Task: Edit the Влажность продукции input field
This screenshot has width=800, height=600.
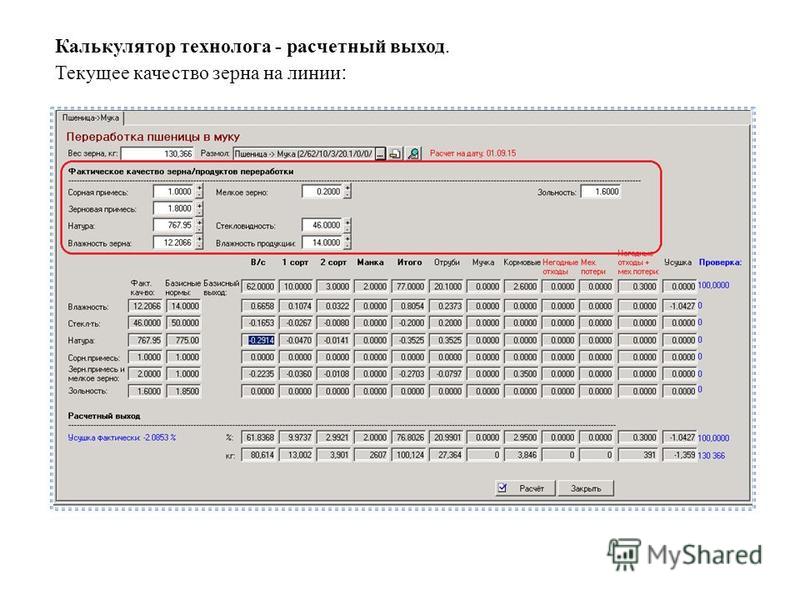Action: click(322, 243)
